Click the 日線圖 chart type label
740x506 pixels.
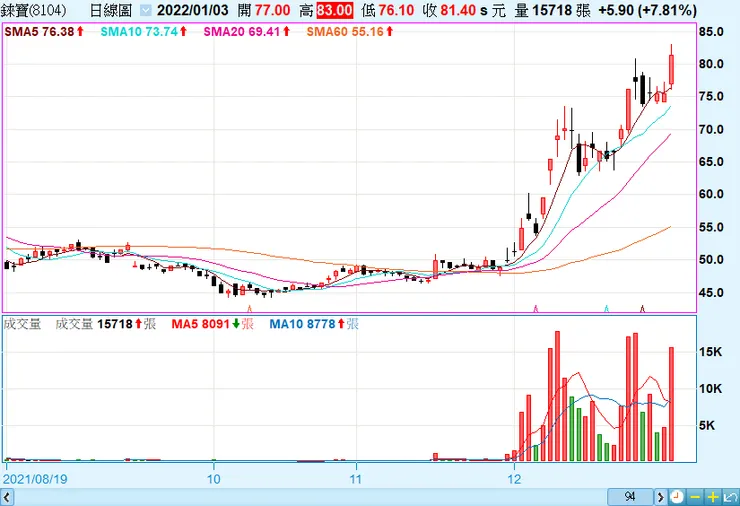click(111, 10)
